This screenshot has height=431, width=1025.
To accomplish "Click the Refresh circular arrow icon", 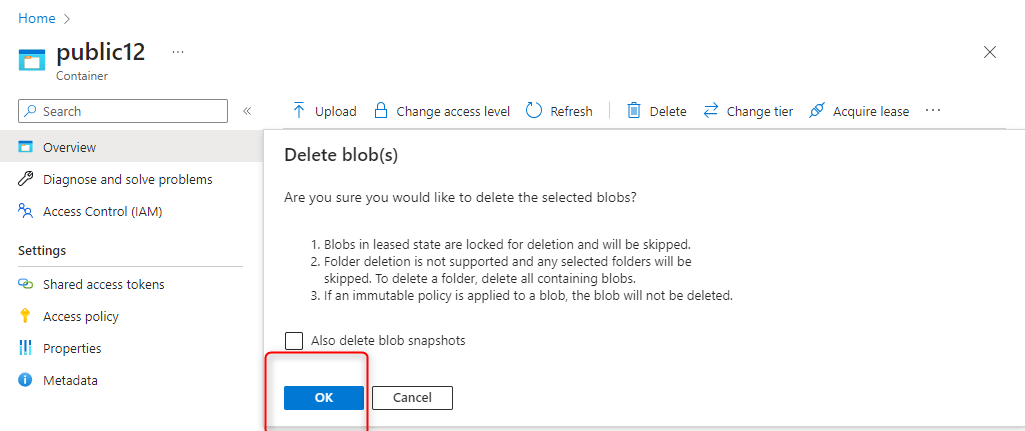I will pyautogui.click(x=534, y=111).
